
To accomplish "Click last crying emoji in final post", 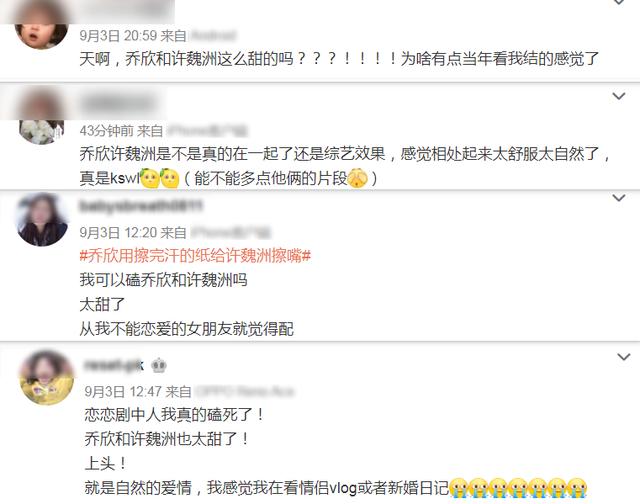I will 577,488.
